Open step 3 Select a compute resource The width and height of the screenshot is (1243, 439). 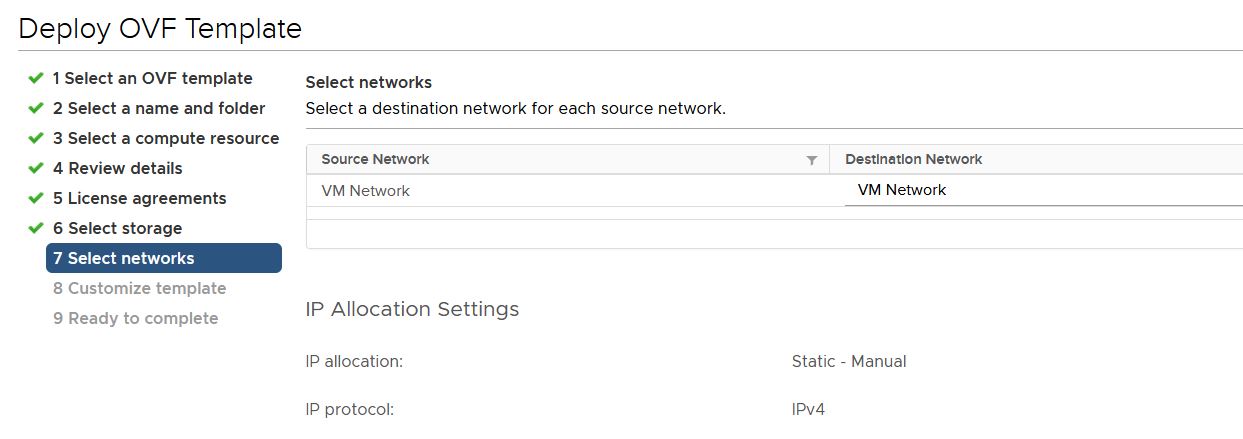click(166, 138)
